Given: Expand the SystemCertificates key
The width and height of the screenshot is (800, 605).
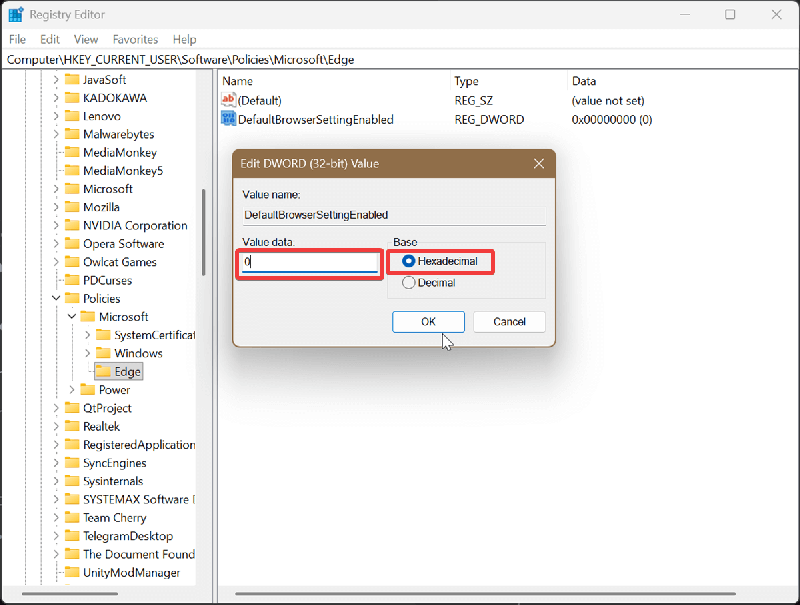Looking at the screenshot, I should [87, 335].
